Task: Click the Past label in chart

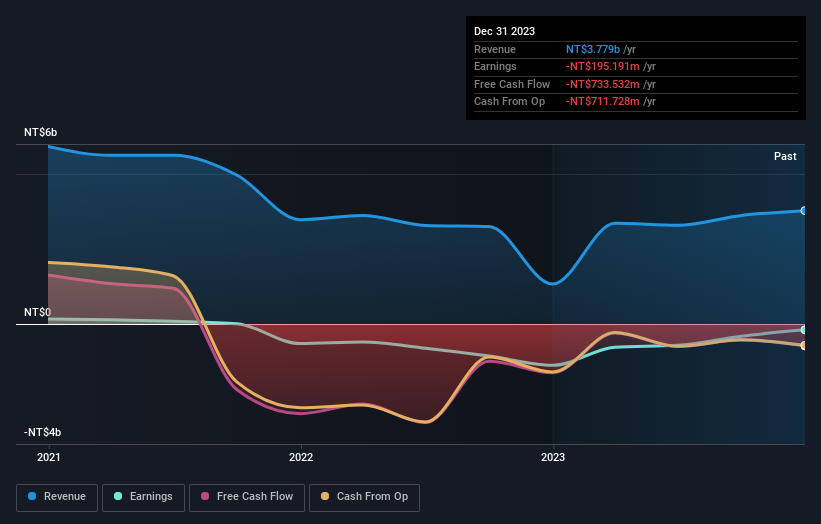Action: [x=785, y=156]
